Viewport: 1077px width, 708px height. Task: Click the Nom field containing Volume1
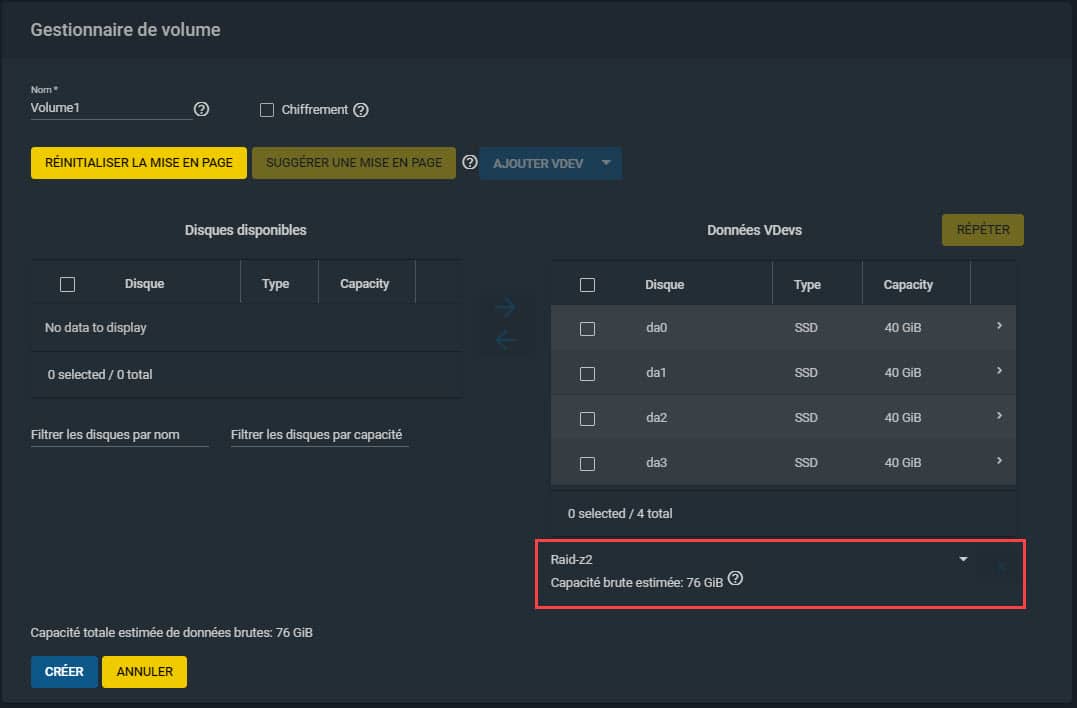111,108
